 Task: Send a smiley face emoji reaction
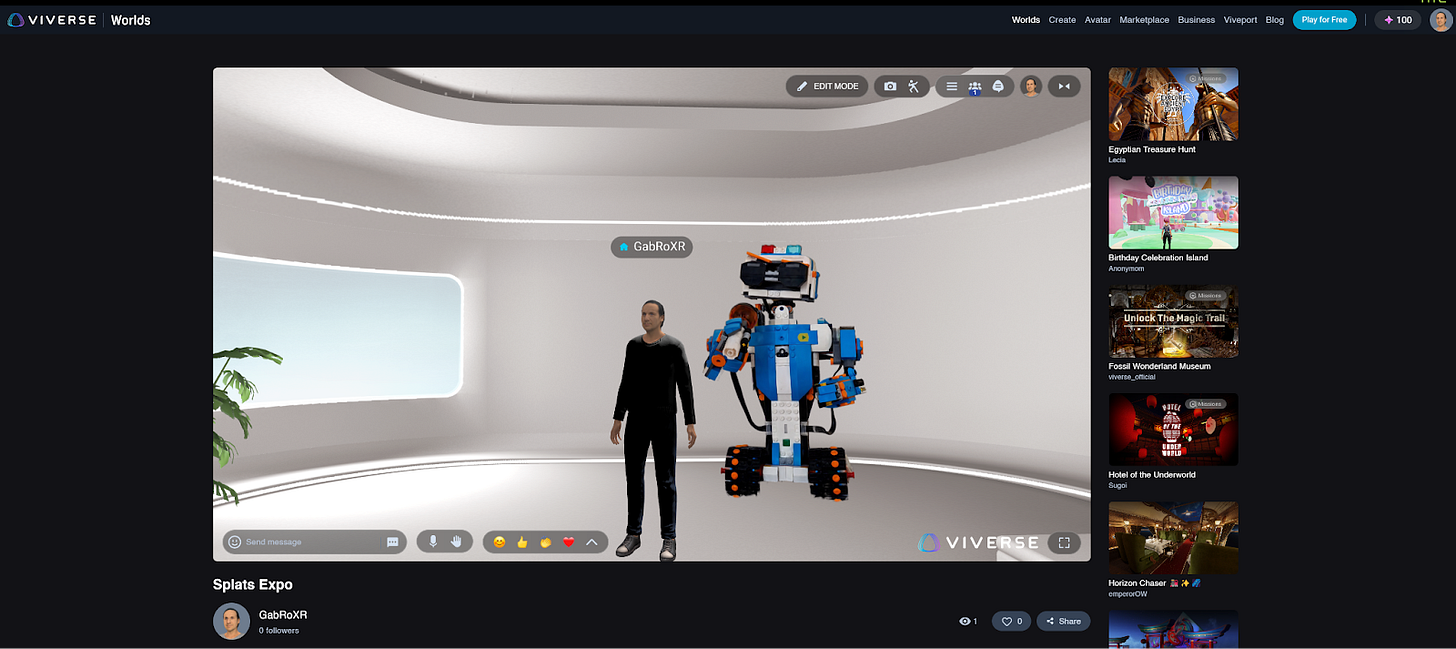tap(498, 542)
